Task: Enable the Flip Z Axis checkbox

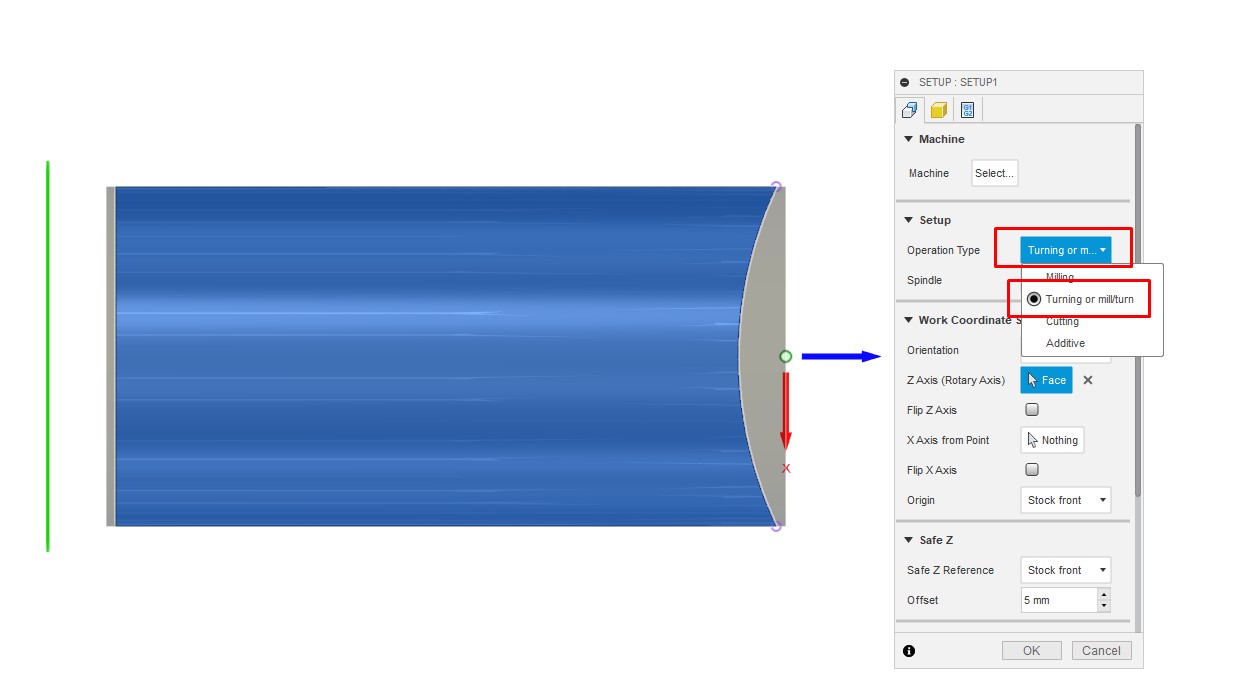Action: [x=1031, y=409]
